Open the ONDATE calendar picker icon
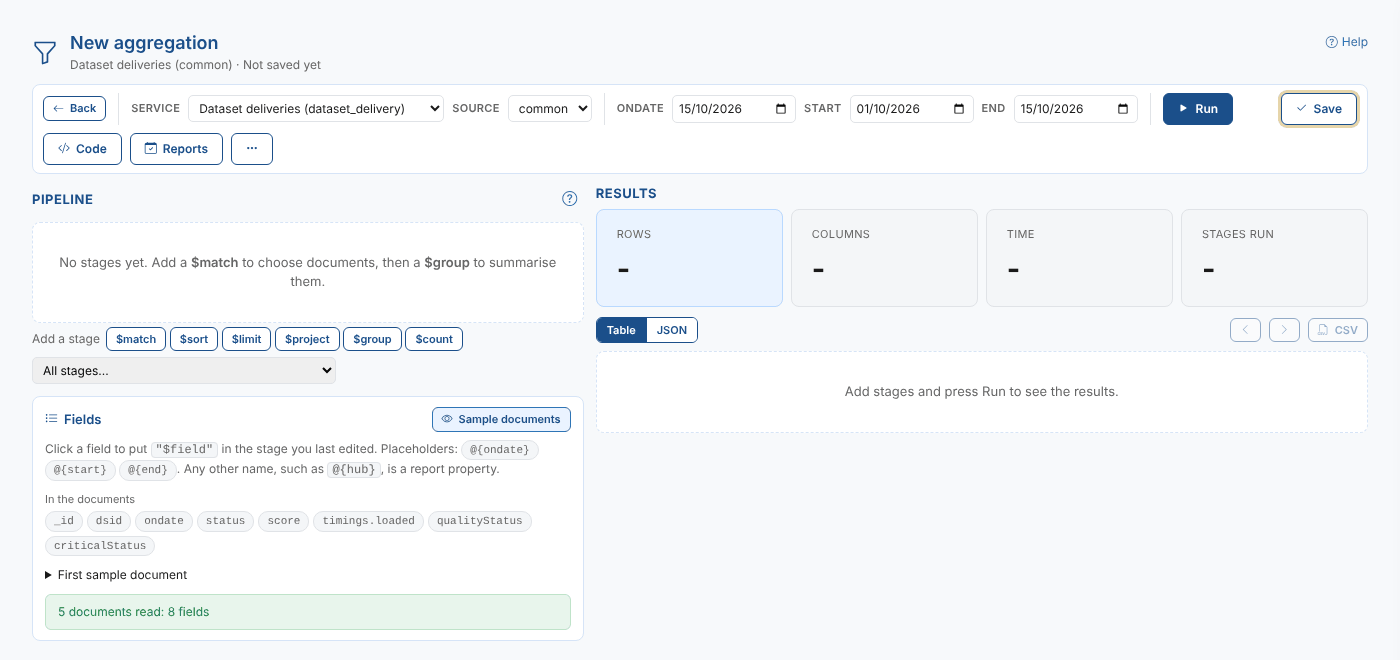 coord(781,108)
